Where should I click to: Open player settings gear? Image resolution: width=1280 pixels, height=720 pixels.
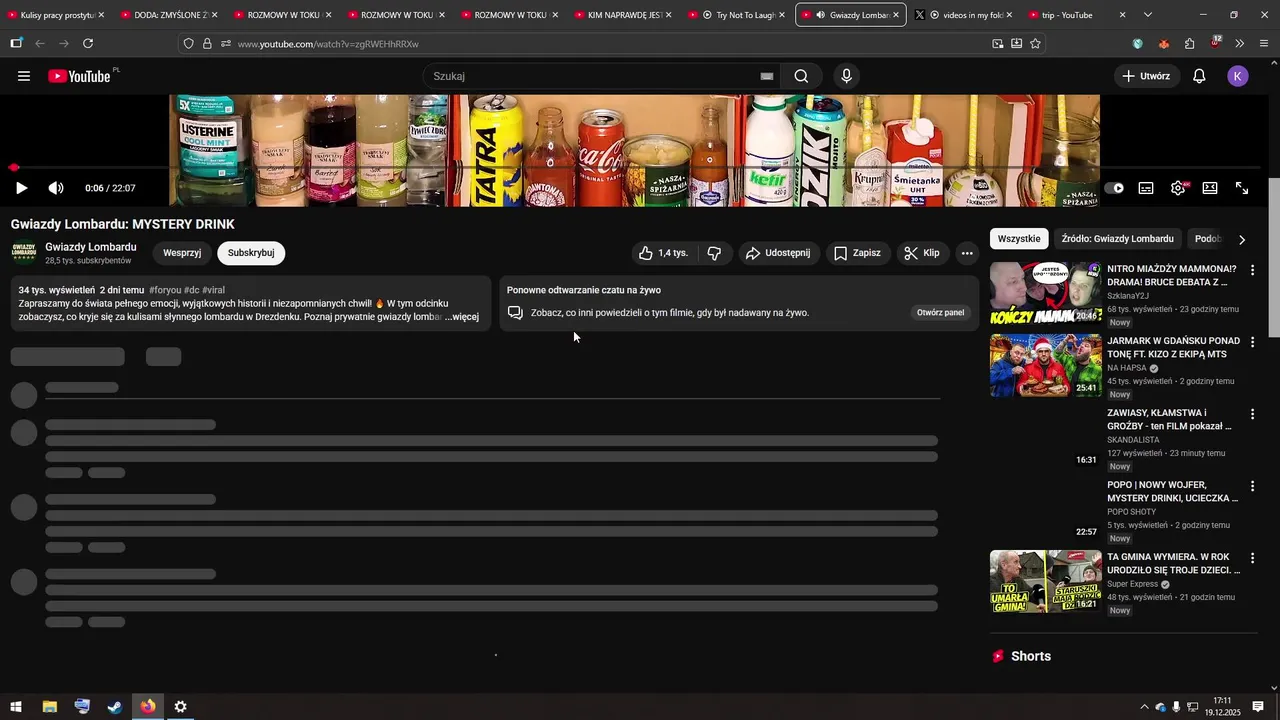(x=1179, y=188)
